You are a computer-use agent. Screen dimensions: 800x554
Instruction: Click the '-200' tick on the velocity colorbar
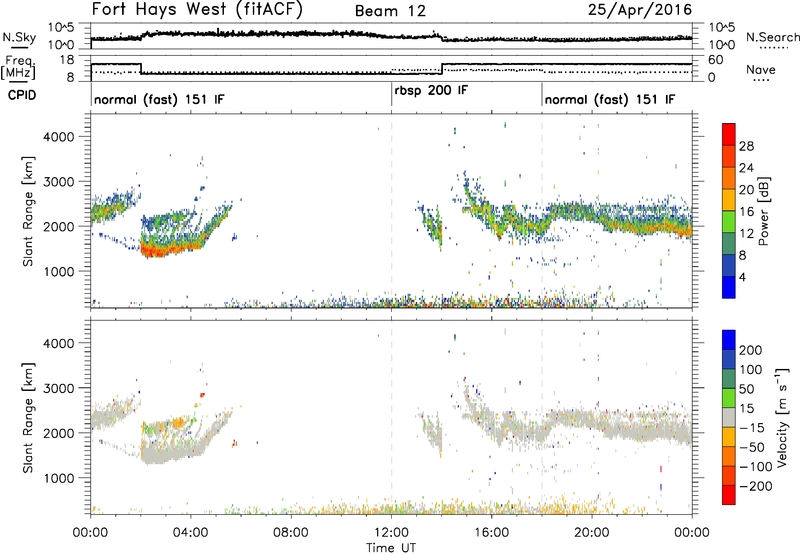point(755,486)
